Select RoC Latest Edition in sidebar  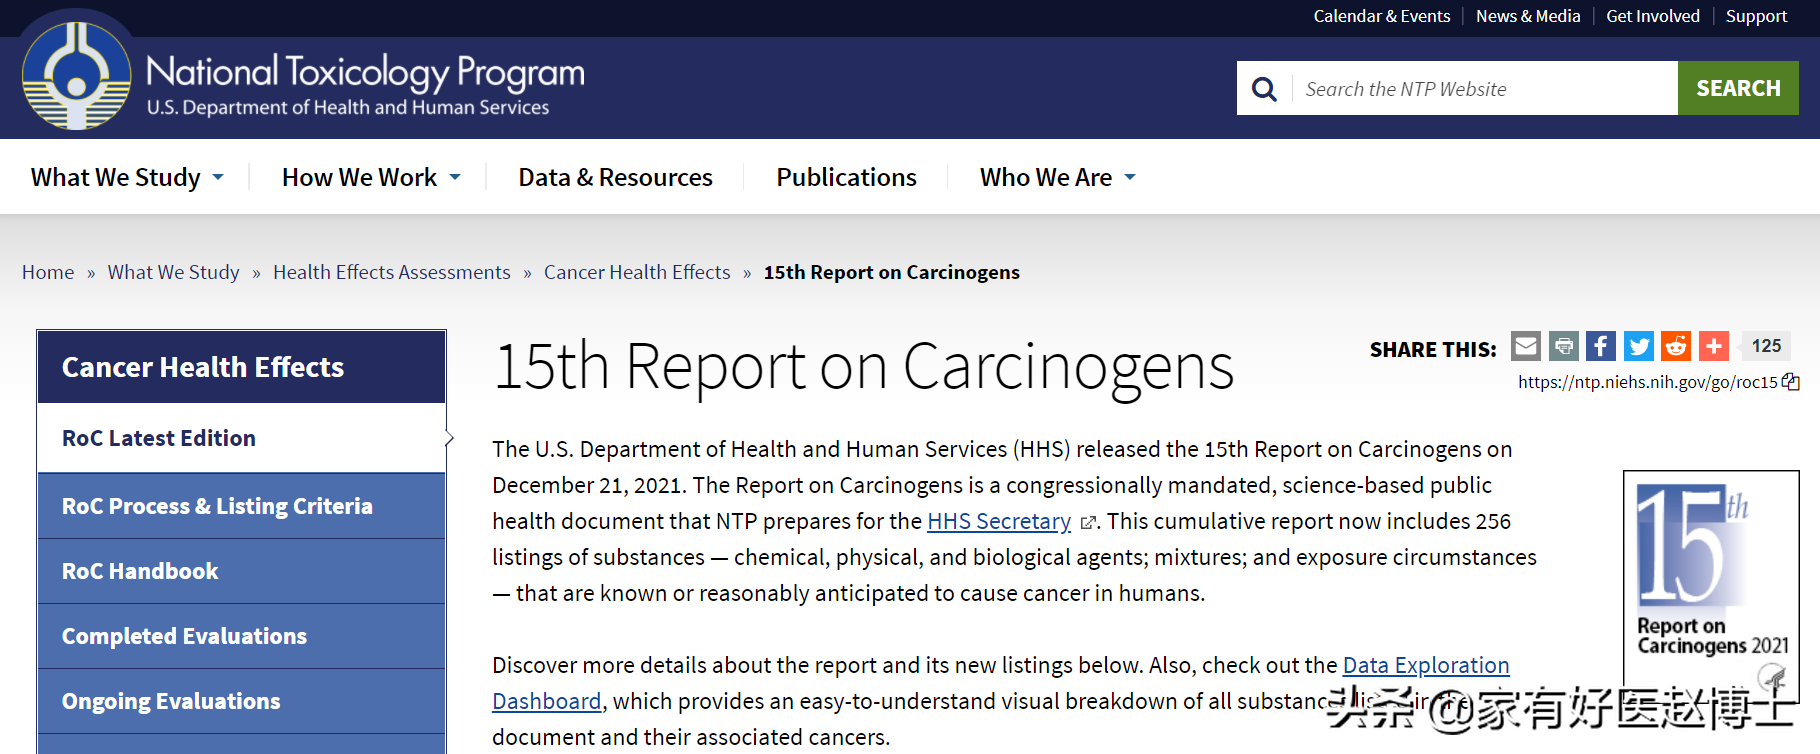pos(241,438)
